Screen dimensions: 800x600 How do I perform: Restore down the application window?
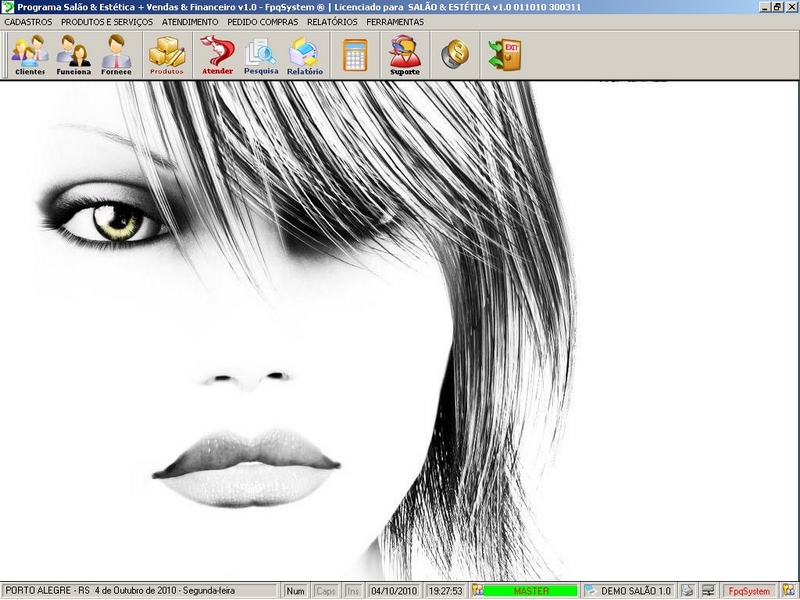777,7
